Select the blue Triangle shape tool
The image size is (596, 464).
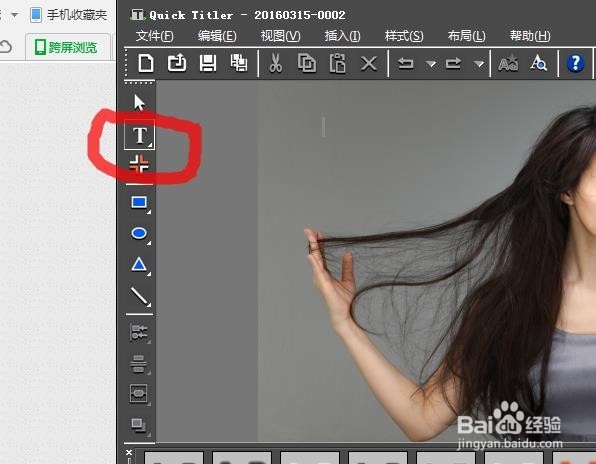point(139,265)
